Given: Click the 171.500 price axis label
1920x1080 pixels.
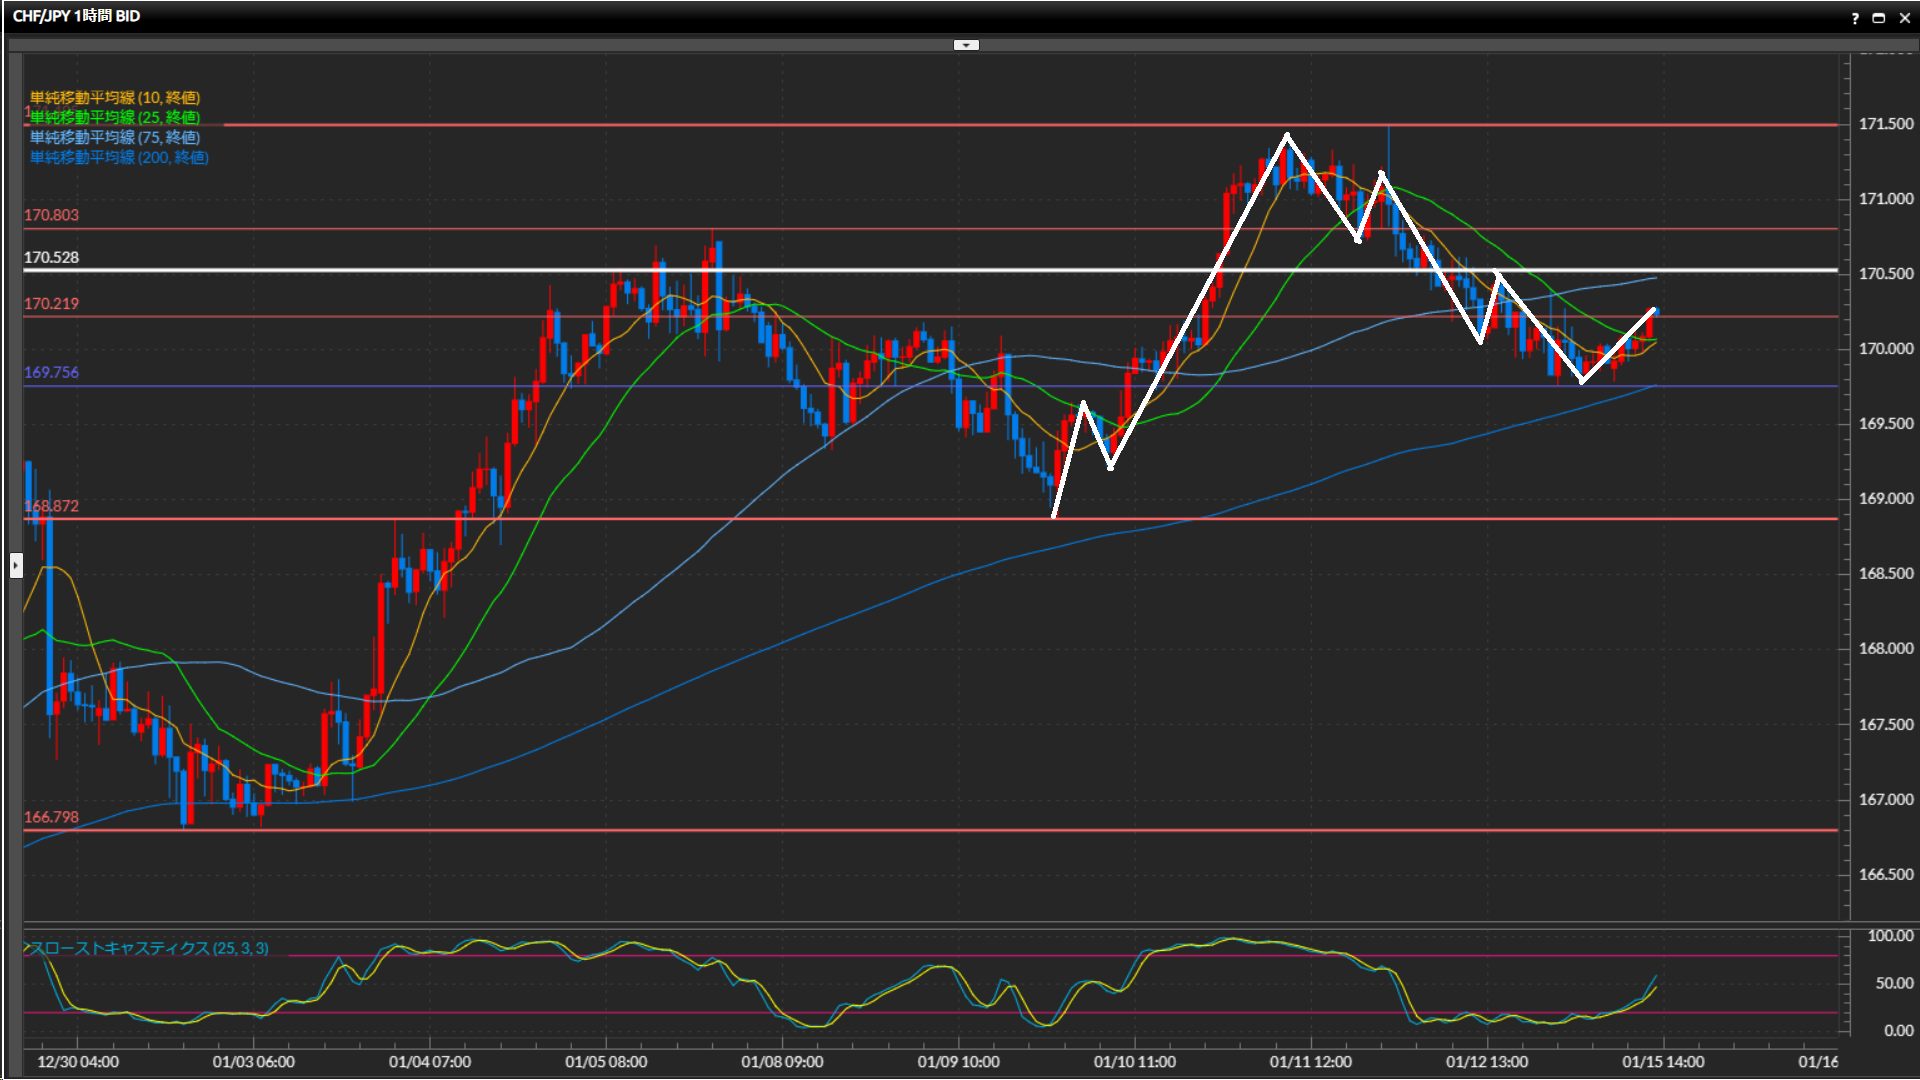Looking at the screenshot, I should pyautogui.click(x=1885, y=124).
